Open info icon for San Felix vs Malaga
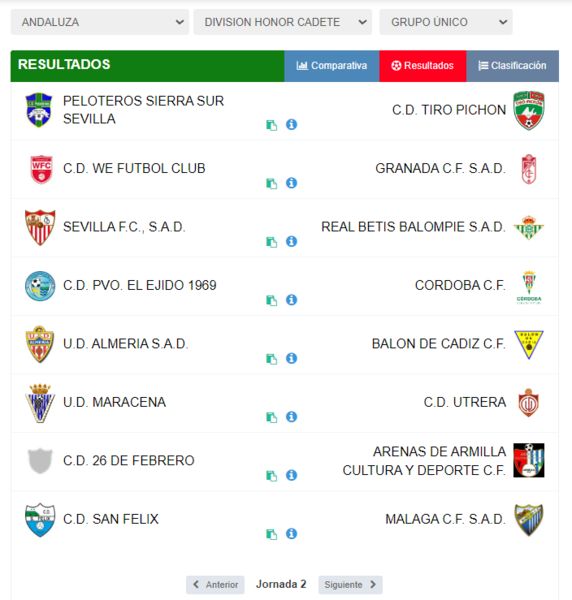572x600 pixels. (x=292, y=533)
